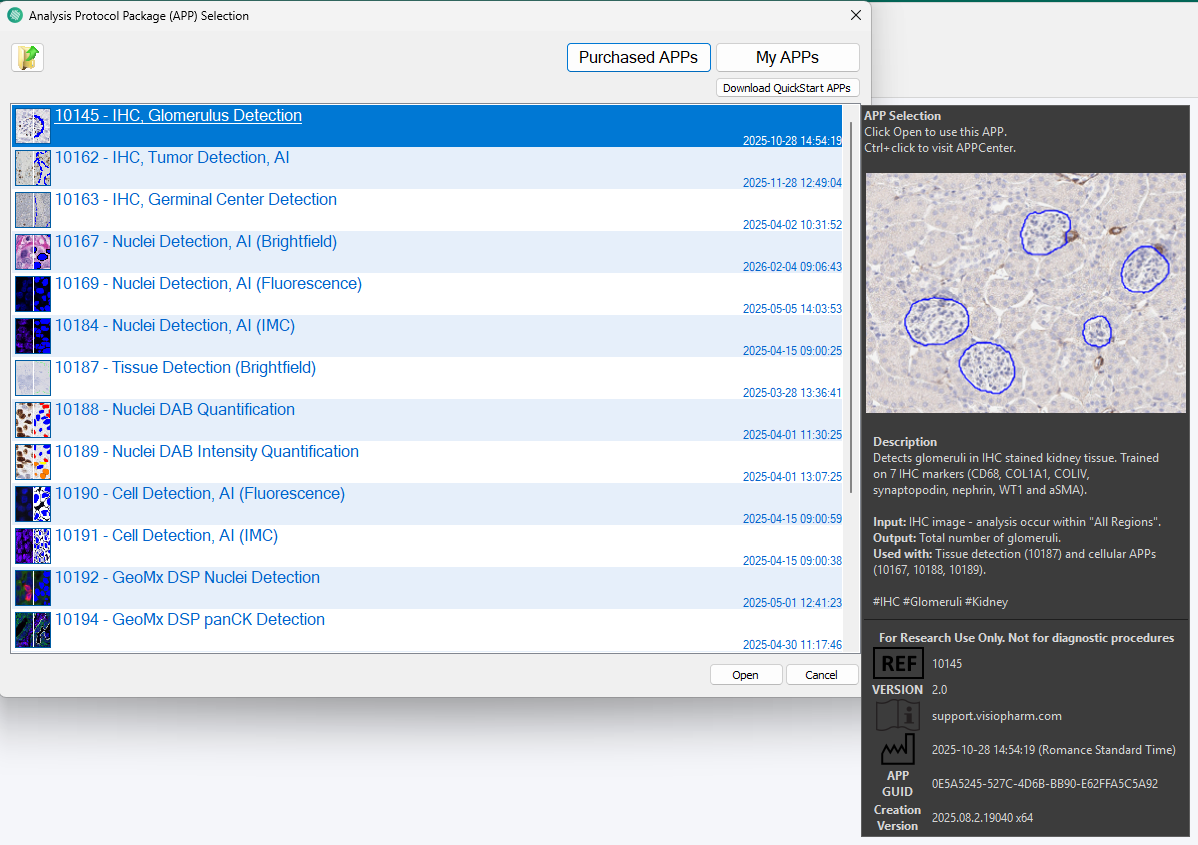Click the folder import icon with green arrow
Screen dimensions: 1198x845
[x=28, y=57]
